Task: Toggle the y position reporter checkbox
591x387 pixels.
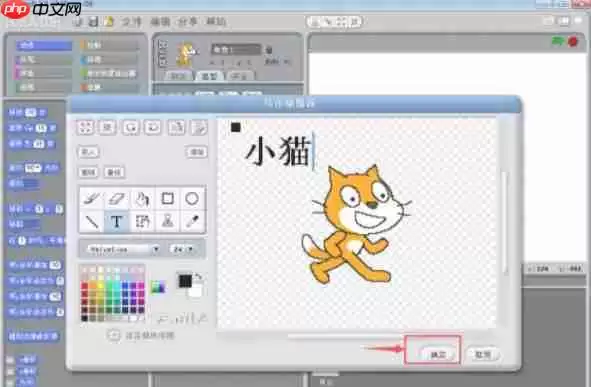Action: click(10, 372)
